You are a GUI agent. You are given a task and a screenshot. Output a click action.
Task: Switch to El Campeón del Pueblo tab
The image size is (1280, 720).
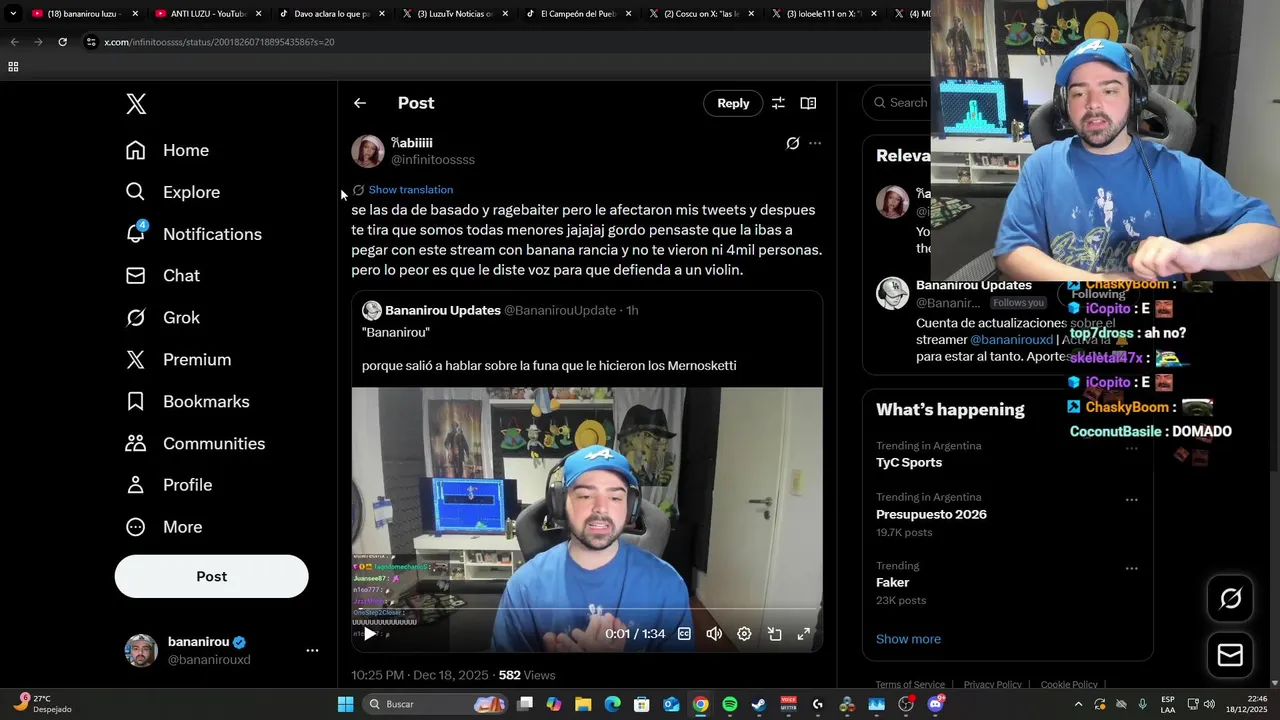577,14
